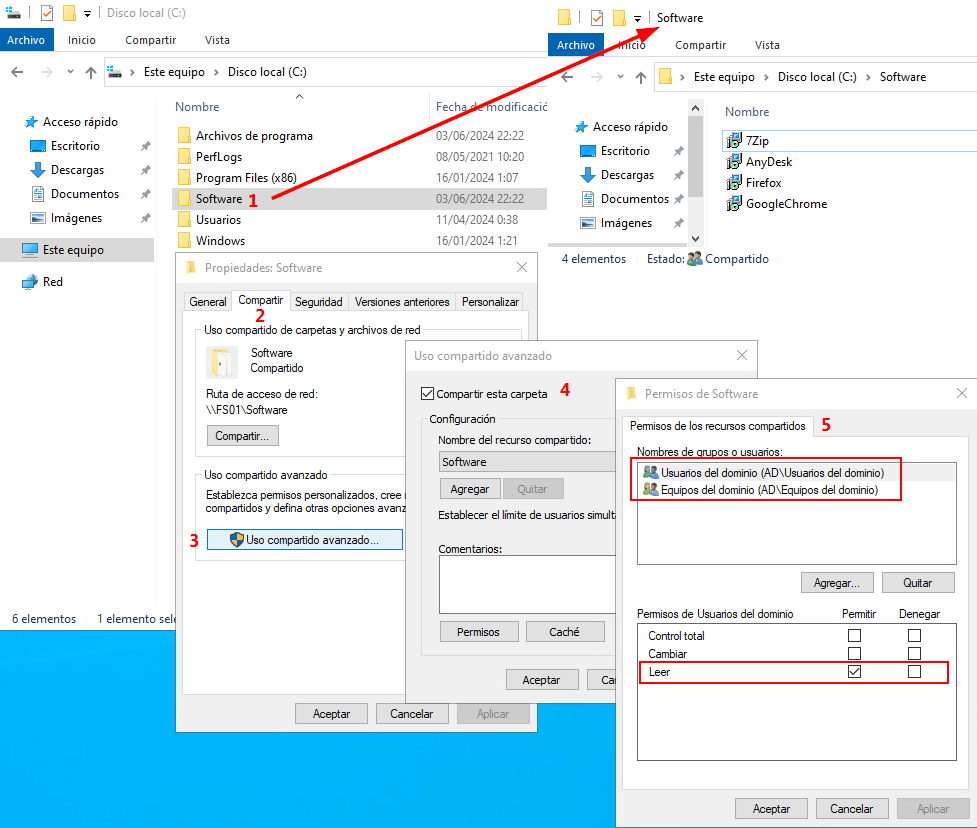Select the GoogleChrome installer icon

pyautogui.click(x=734, y=204)
